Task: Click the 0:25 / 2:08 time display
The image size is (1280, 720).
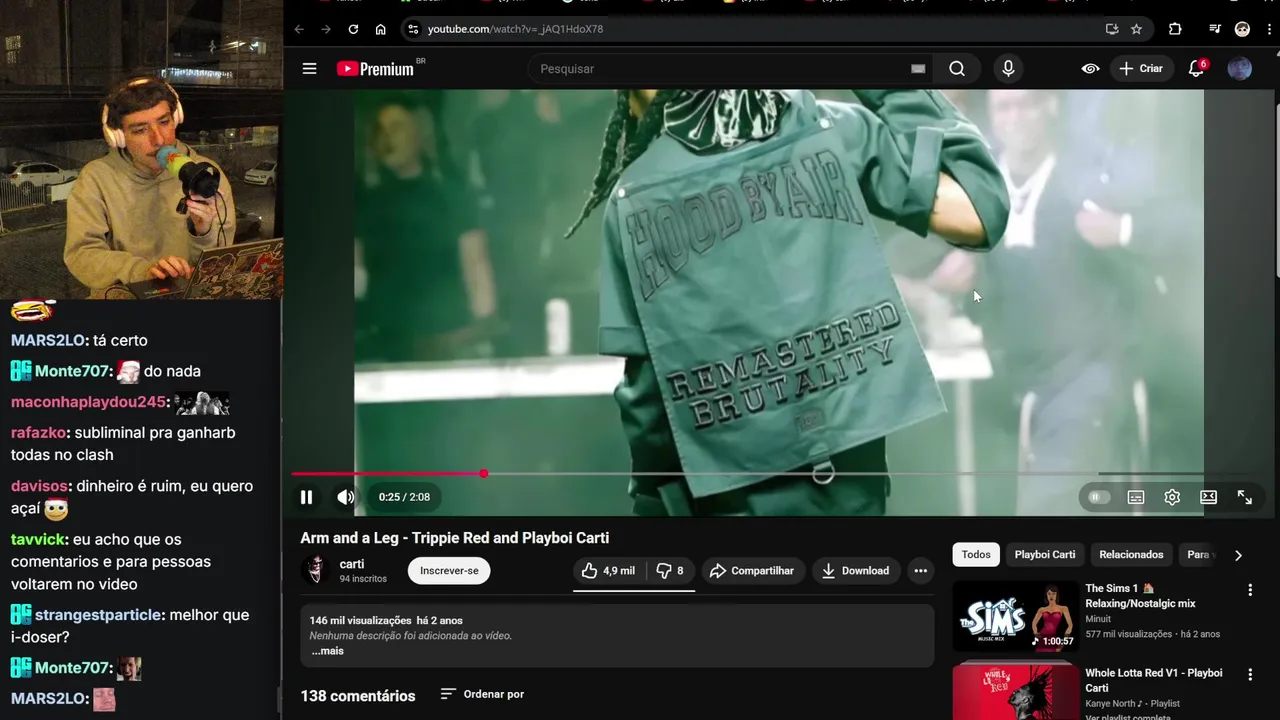Action: 404,497
